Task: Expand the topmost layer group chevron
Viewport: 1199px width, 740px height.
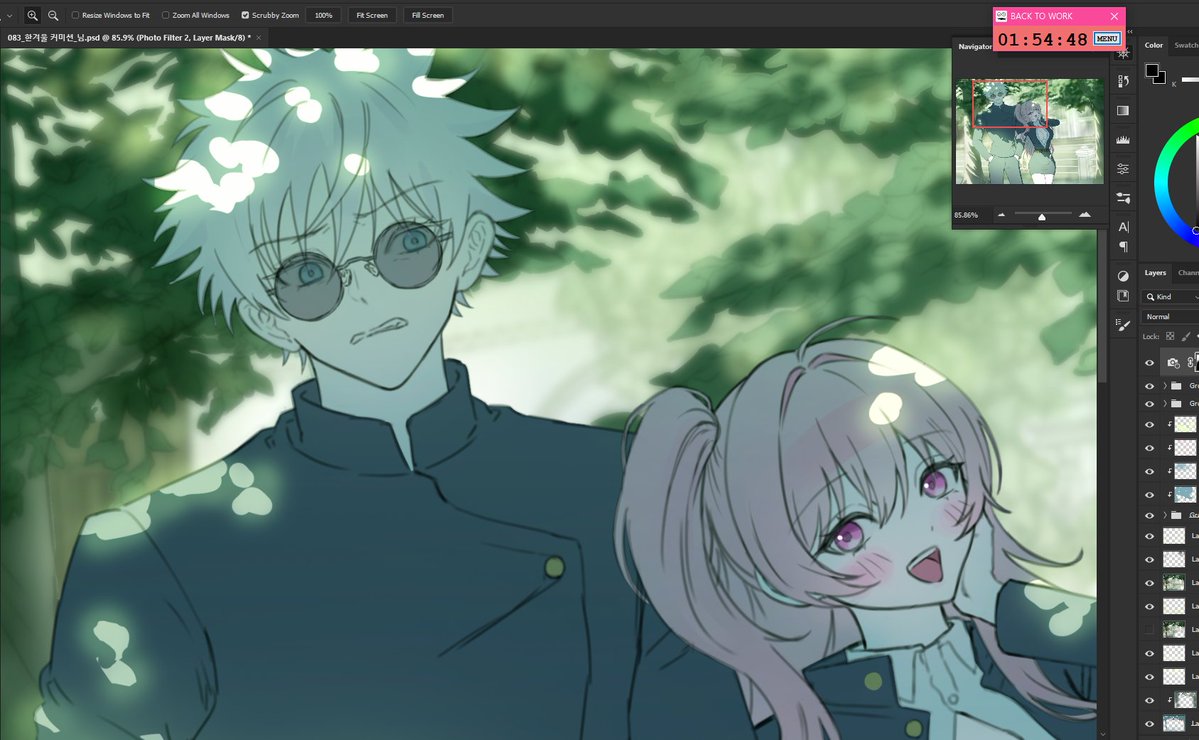Action: pyautogui.click(x=1165, y=386)
